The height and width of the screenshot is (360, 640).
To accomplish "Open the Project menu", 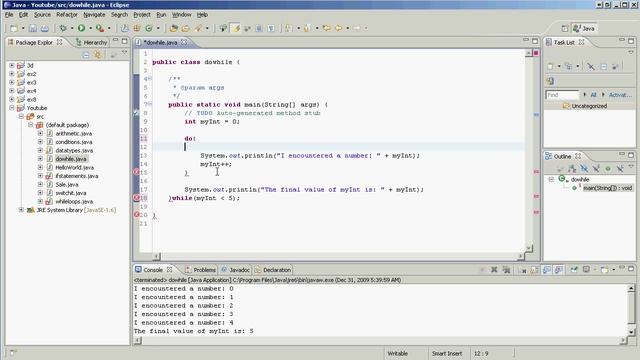I will 142,15.
